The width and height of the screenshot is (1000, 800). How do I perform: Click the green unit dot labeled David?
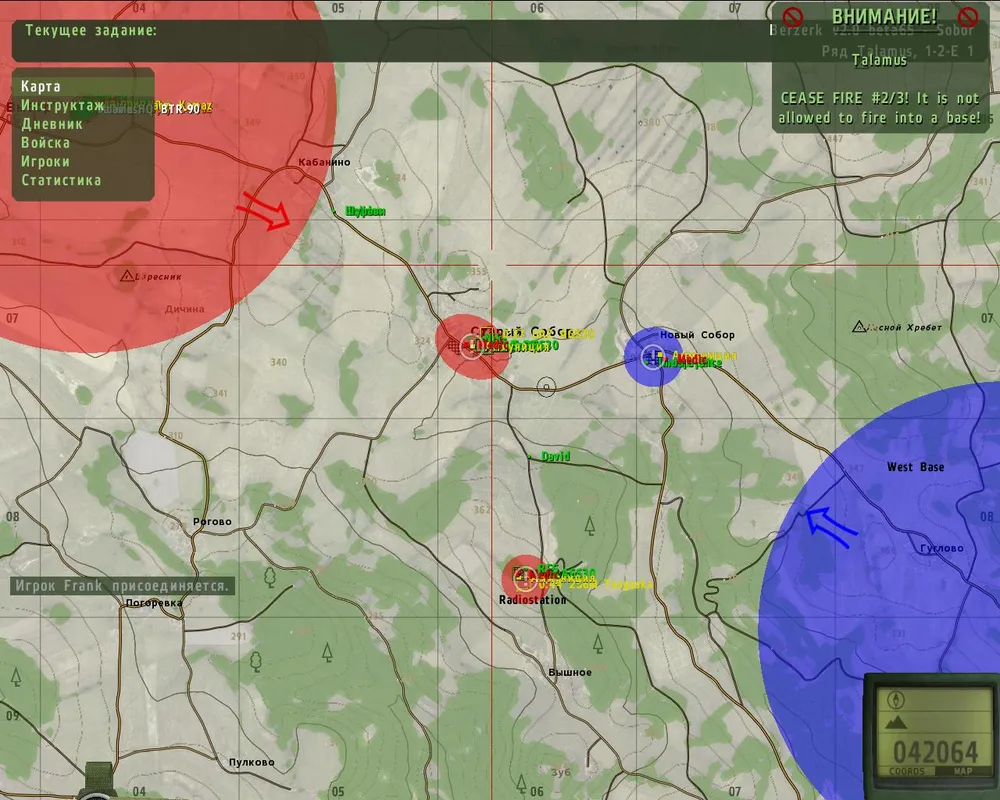[x=529, y=457]
